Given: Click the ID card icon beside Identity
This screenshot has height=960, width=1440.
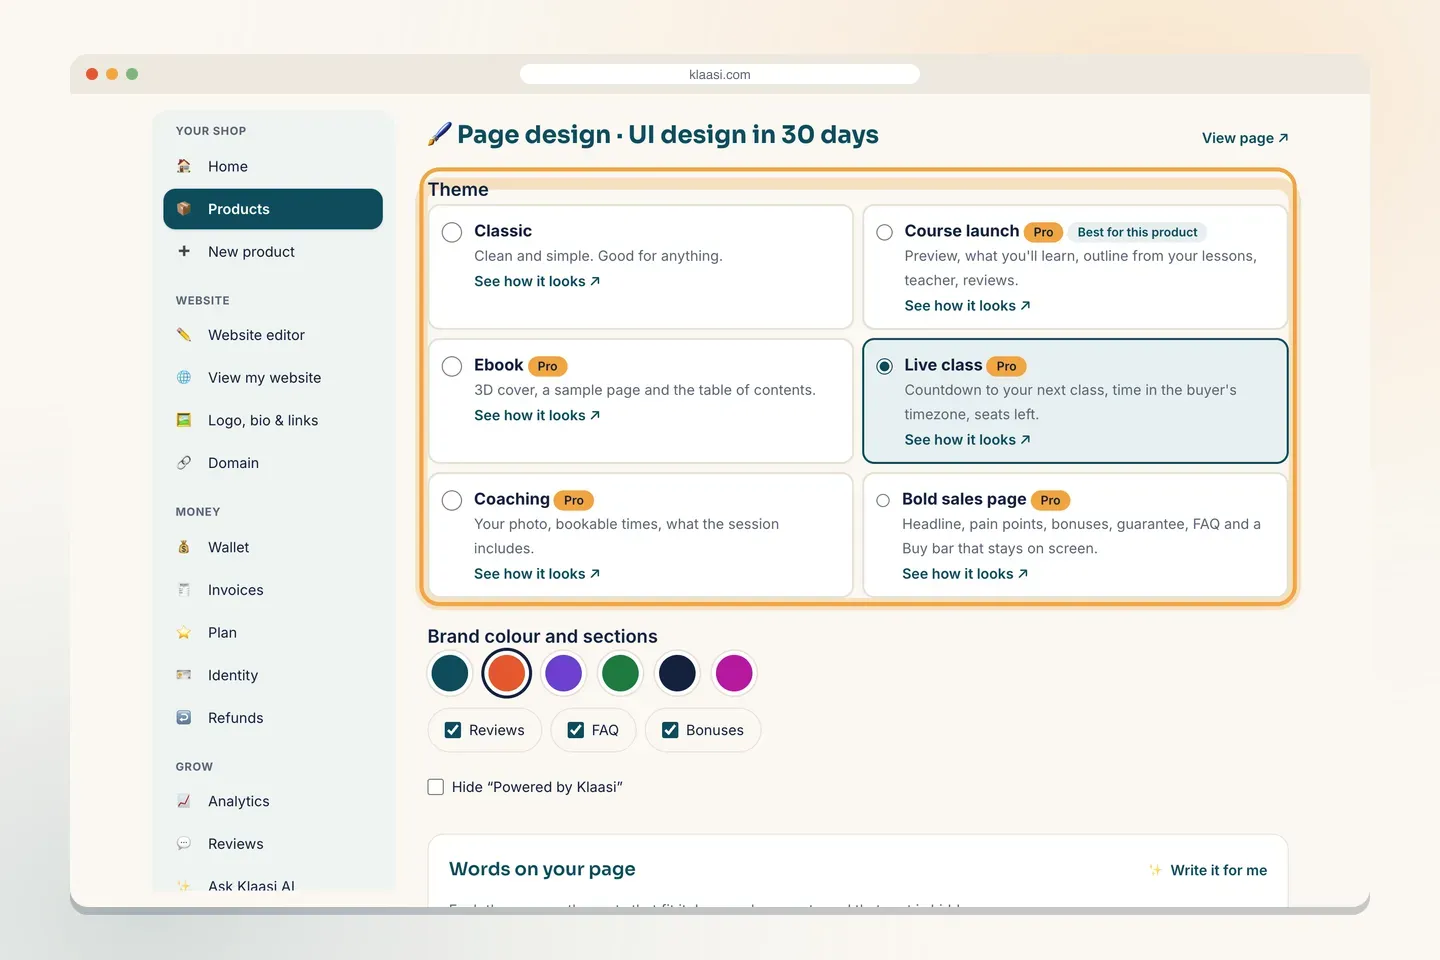Looking at the screenshot, I should 184,675.
